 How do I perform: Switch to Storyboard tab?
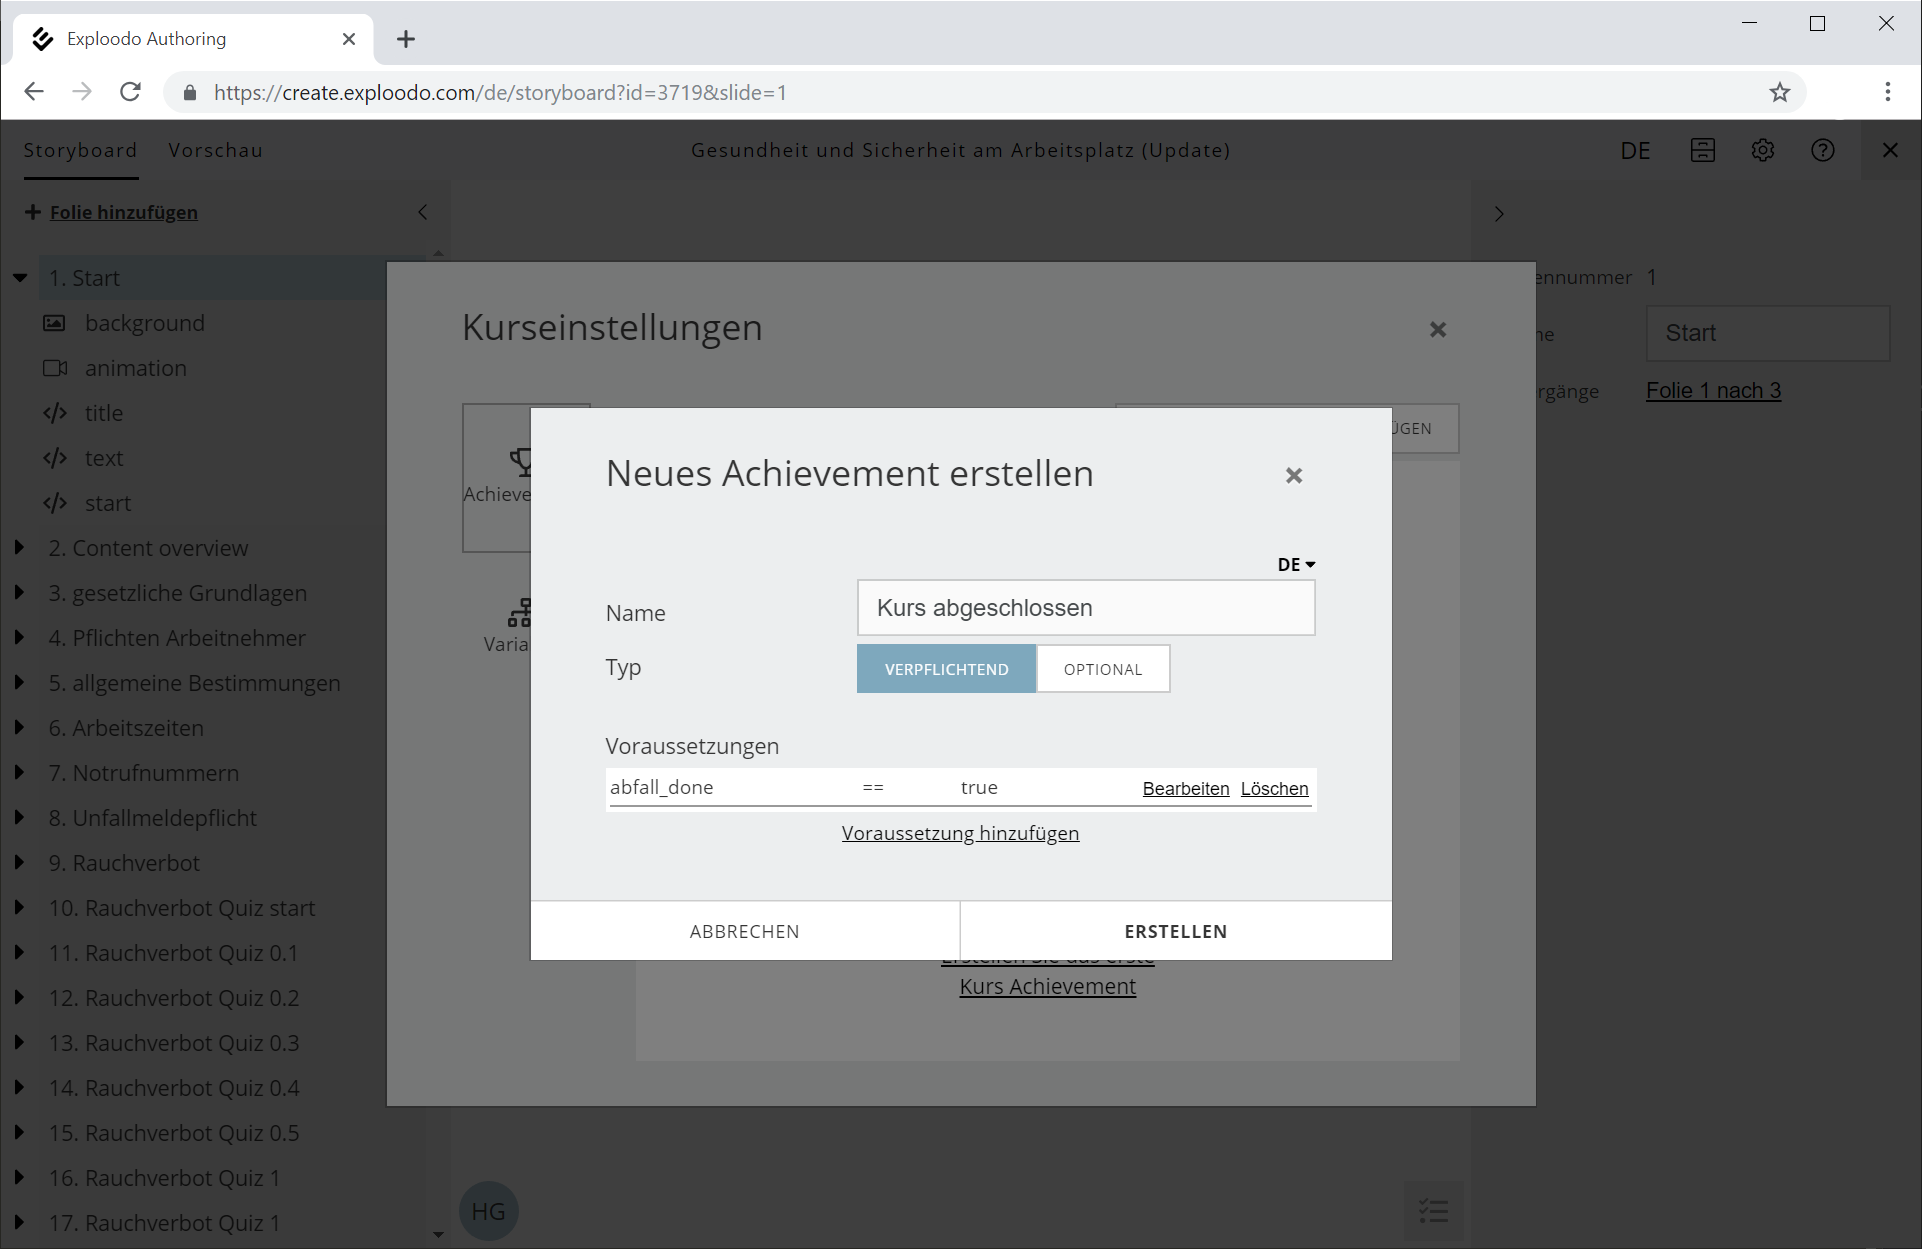(x=80, y=150)
